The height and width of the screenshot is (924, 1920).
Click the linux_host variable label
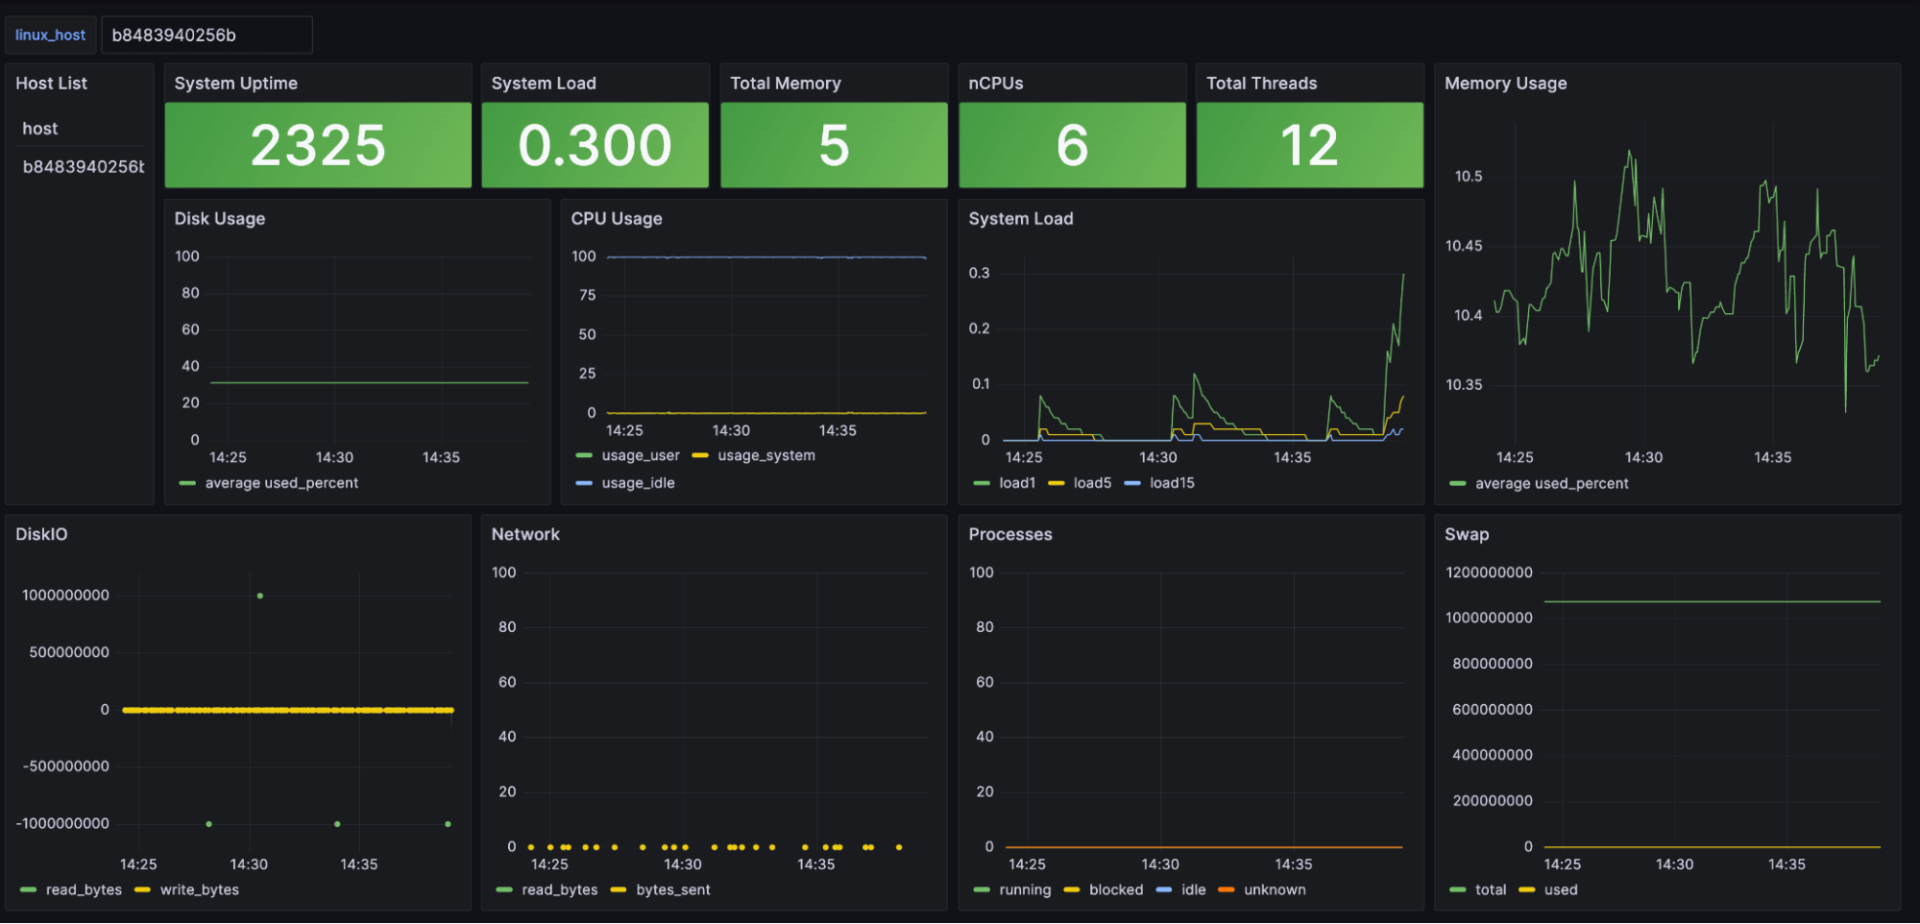pyautogui.click(x=50, y=35)
